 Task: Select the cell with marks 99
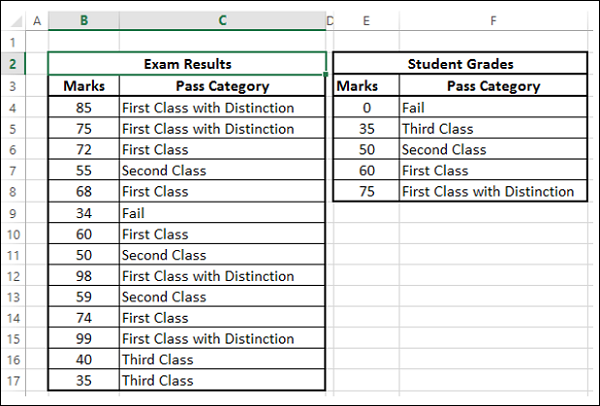[x=84, y=338]
